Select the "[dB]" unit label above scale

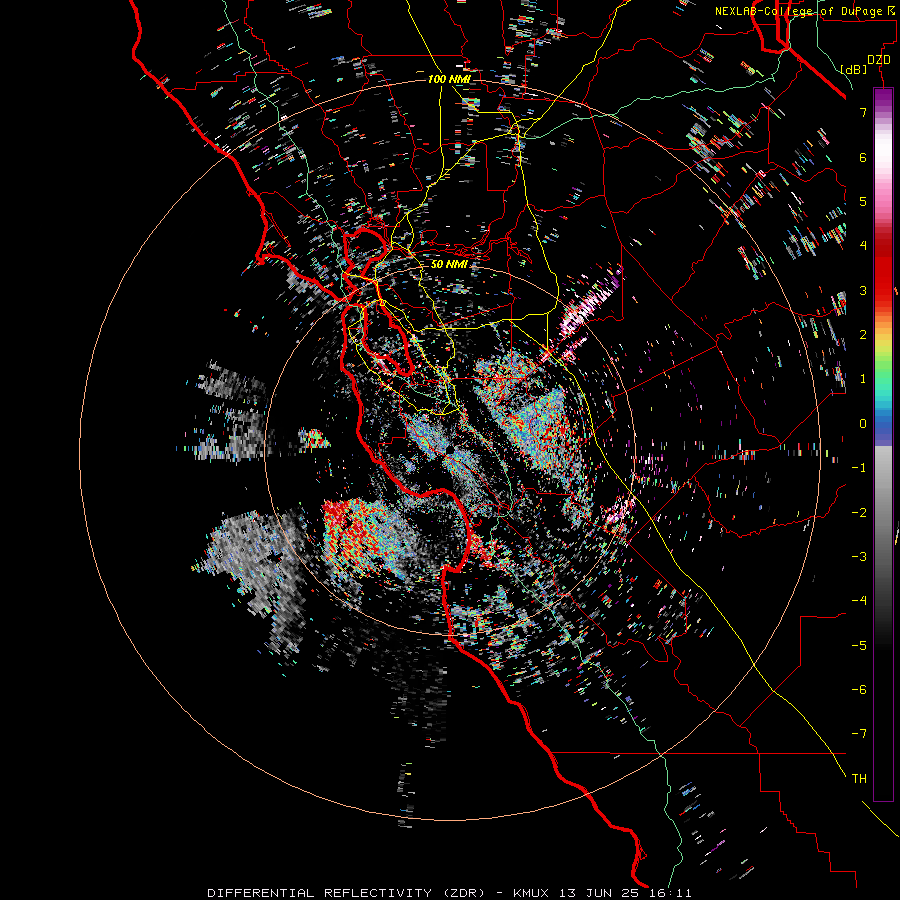854,69
